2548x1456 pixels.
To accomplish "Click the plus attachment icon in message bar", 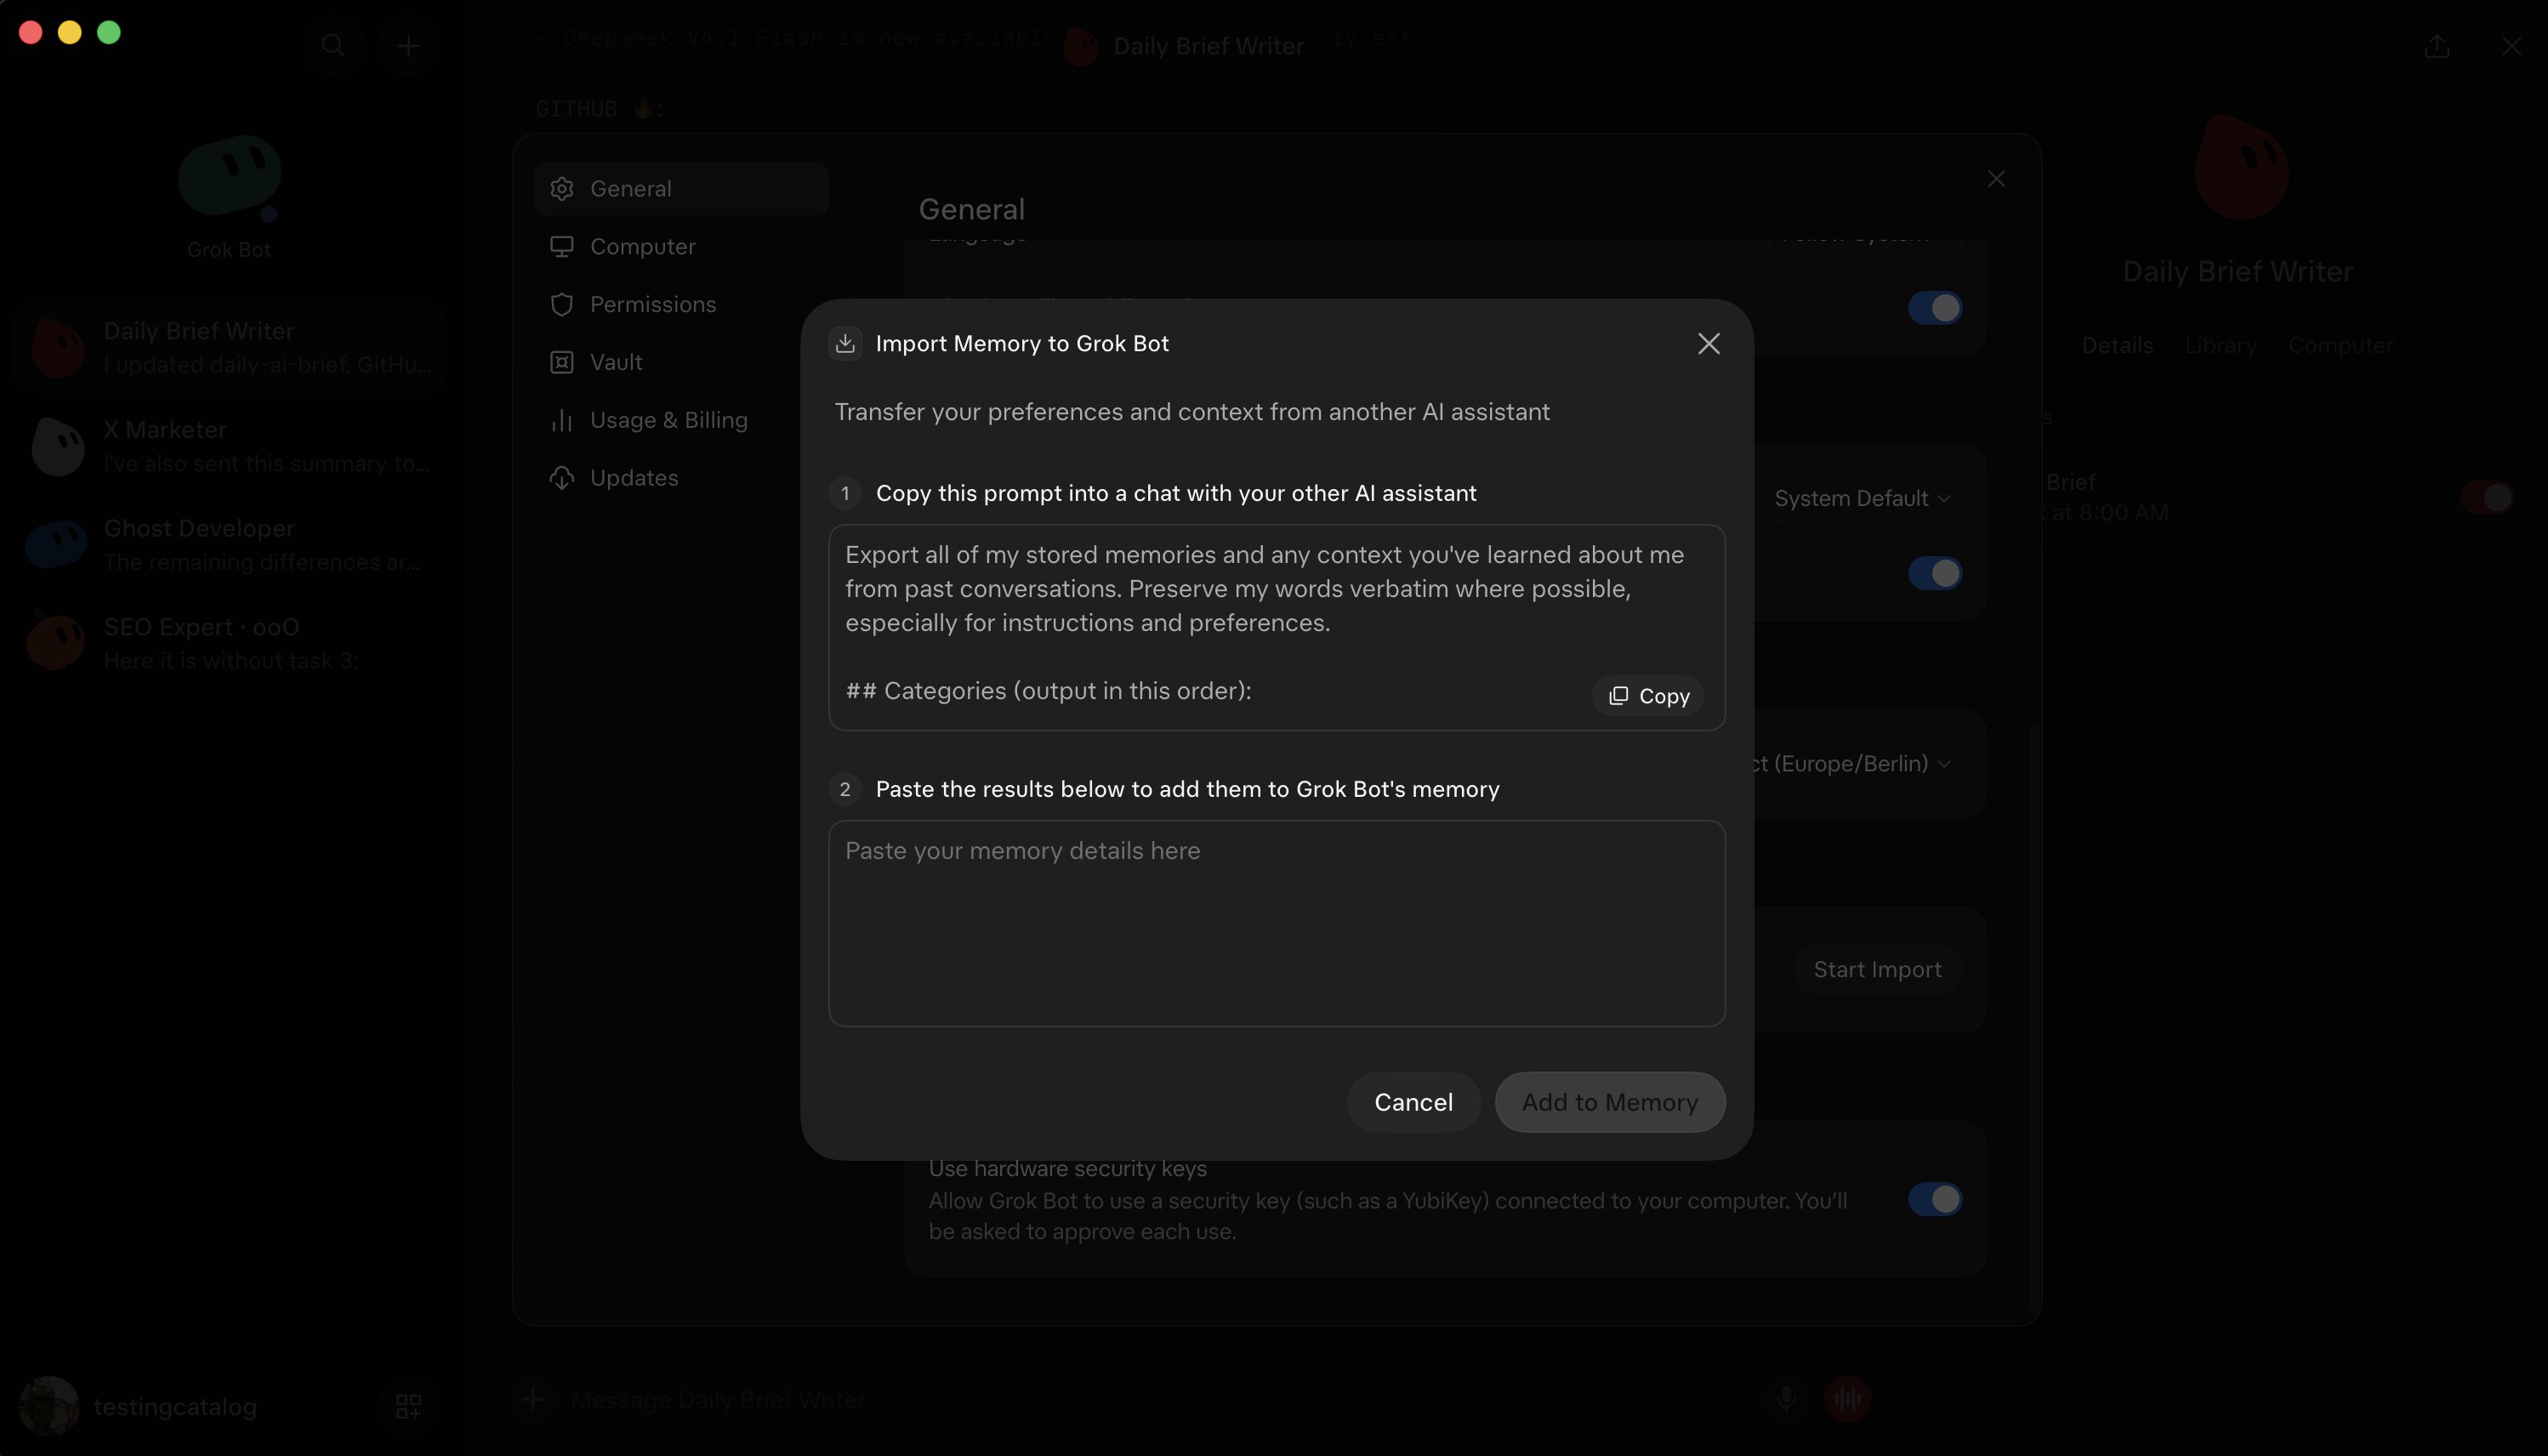I will tap(532, 1399).
